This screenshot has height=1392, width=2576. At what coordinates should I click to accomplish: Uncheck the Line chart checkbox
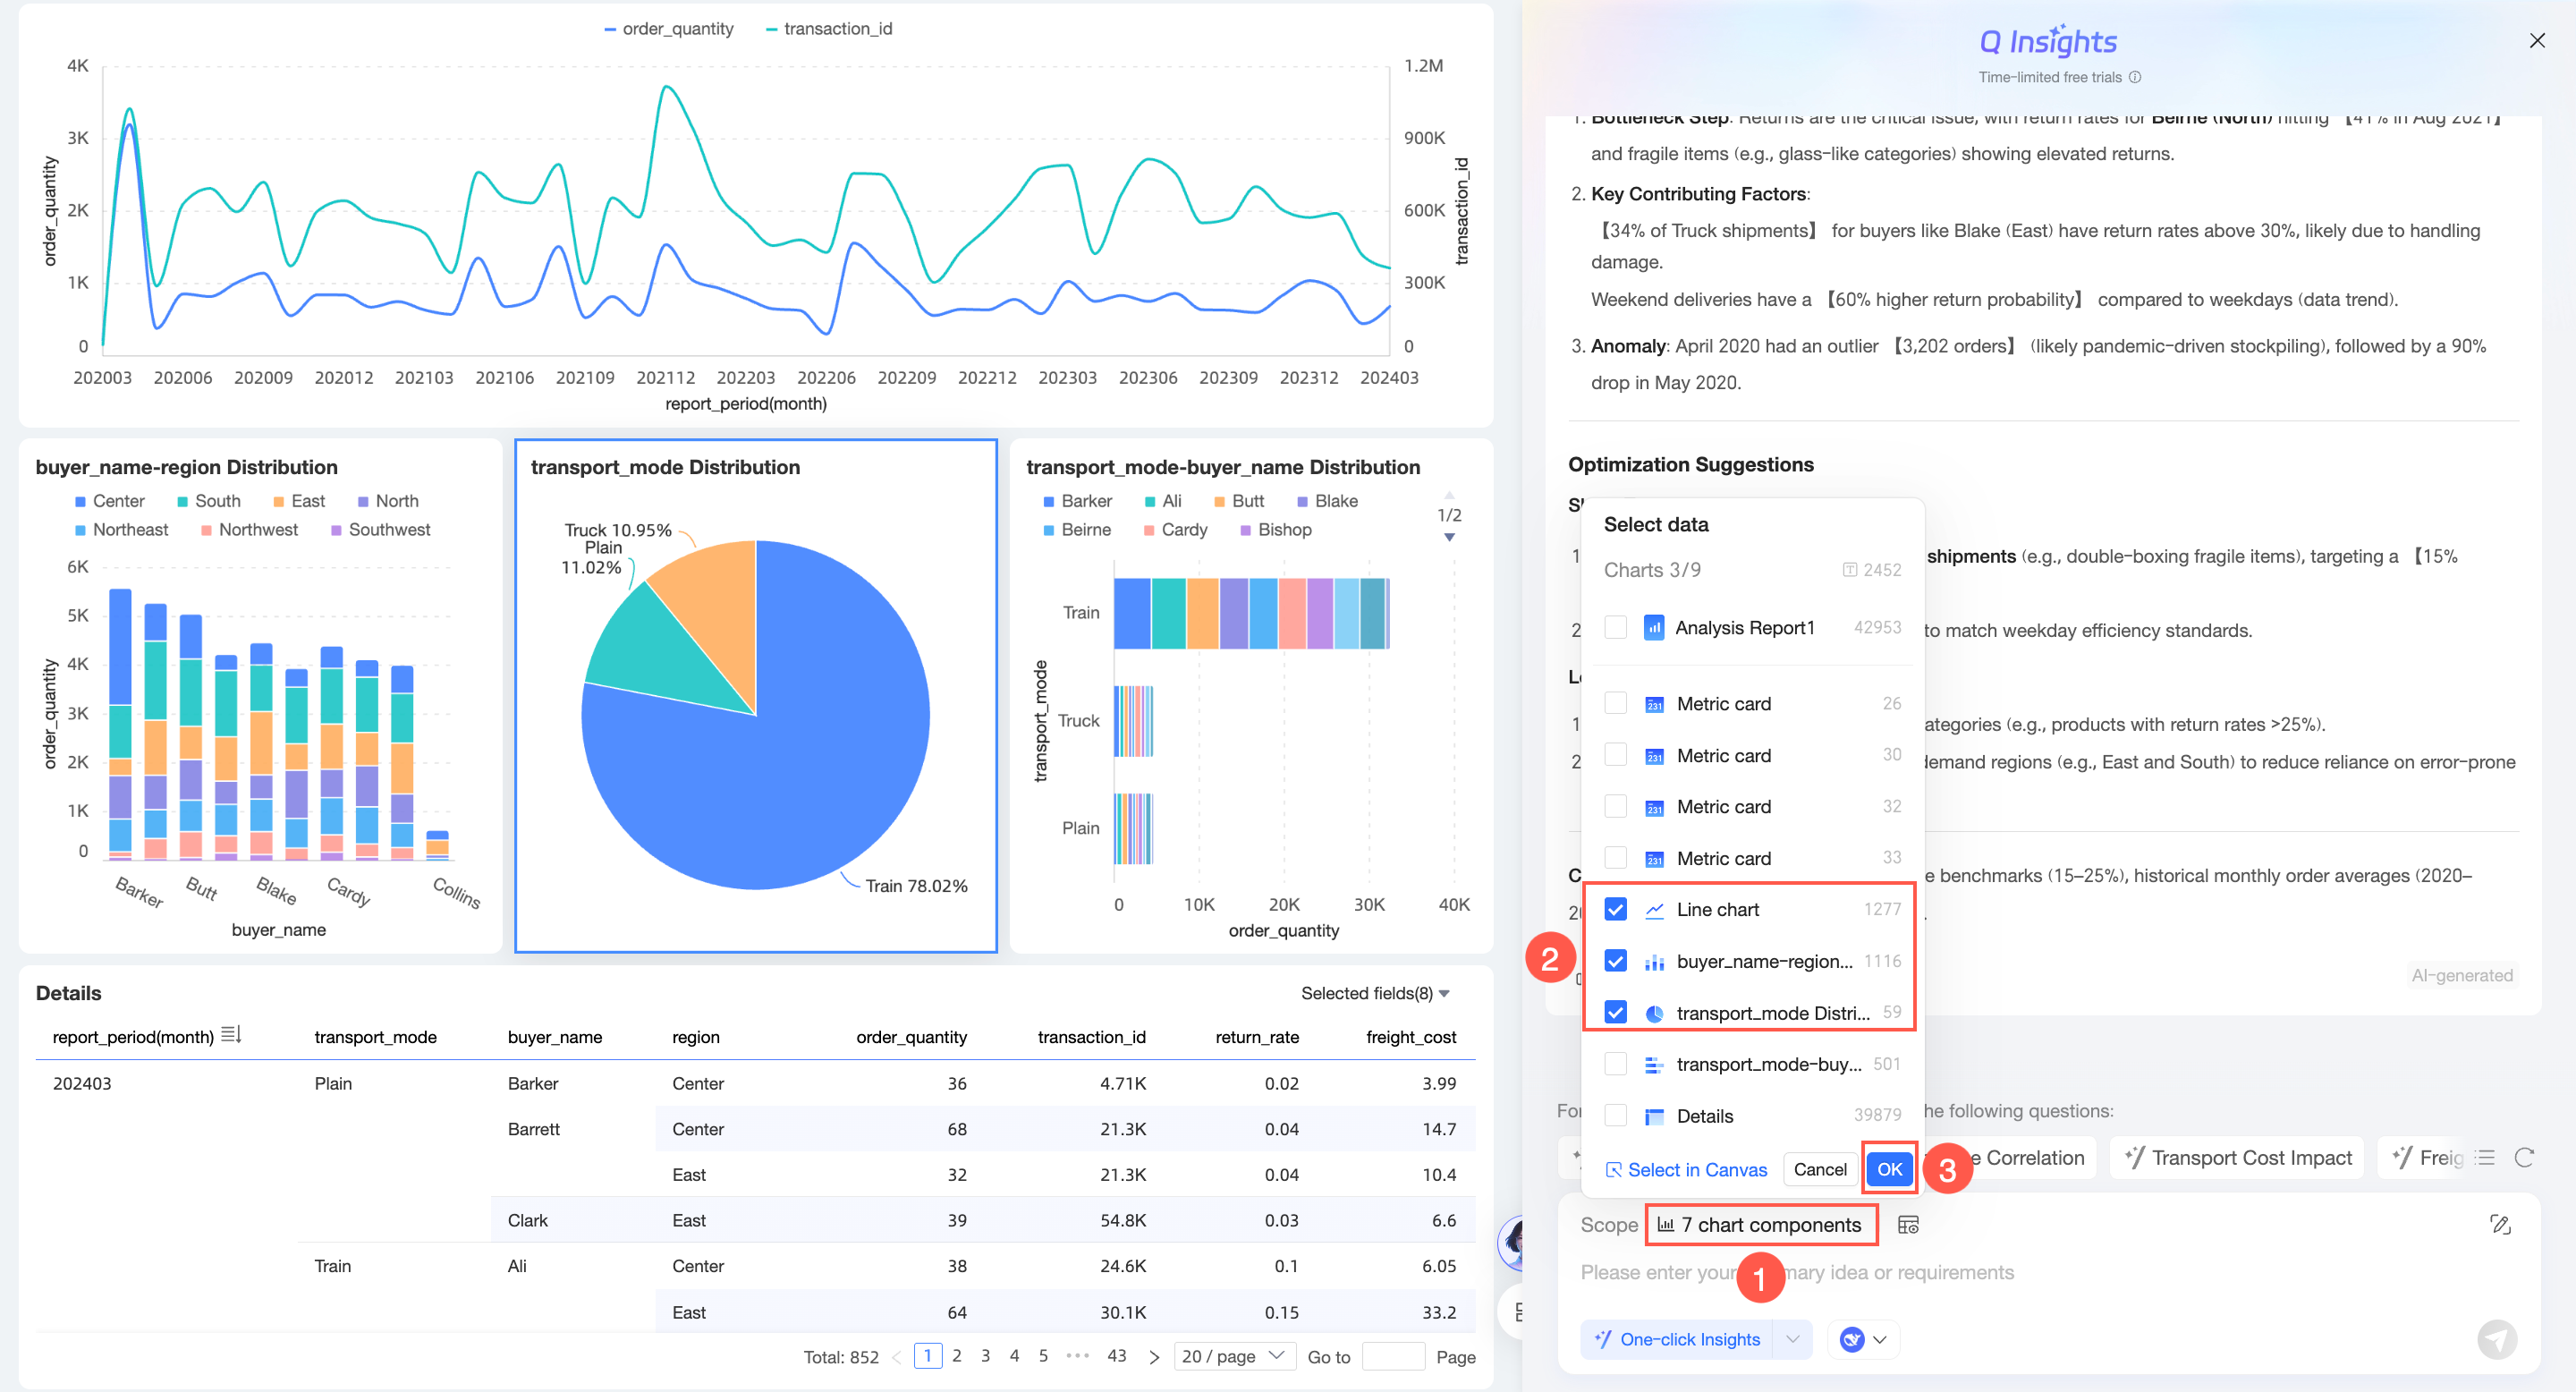coord(1615,909)
